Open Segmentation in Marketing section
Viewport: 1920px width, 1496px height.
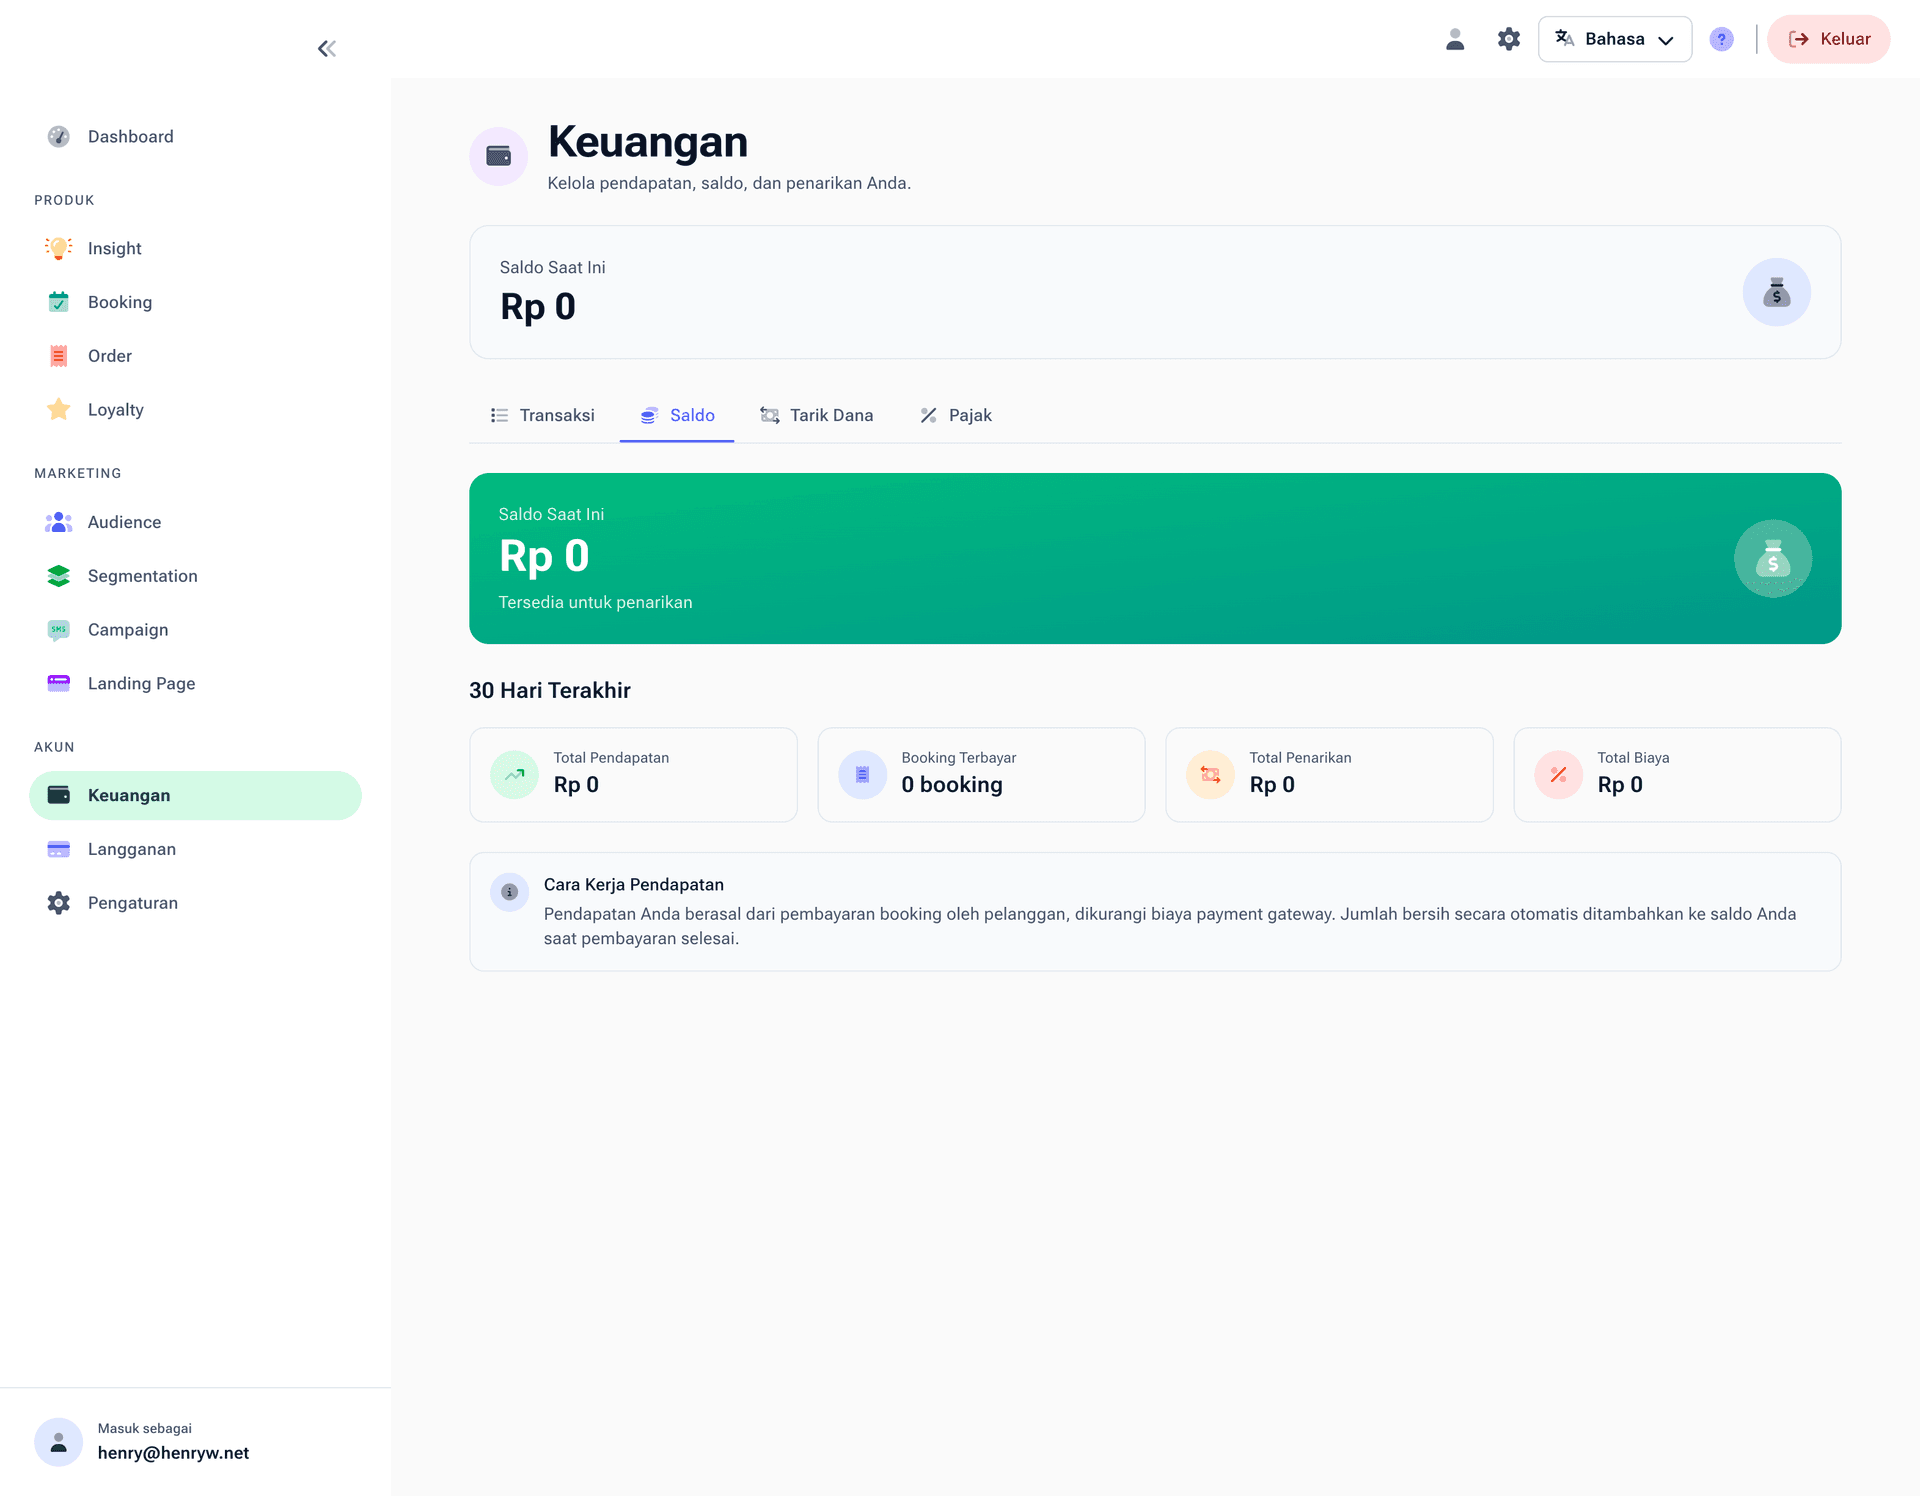[x=142, y=576]
